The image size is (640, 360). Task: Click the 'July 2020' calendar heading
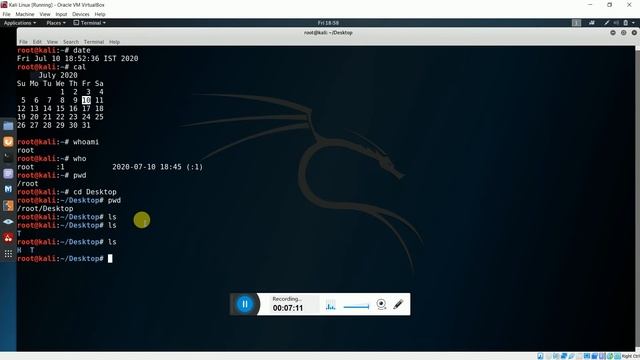[x=58, y=75]
